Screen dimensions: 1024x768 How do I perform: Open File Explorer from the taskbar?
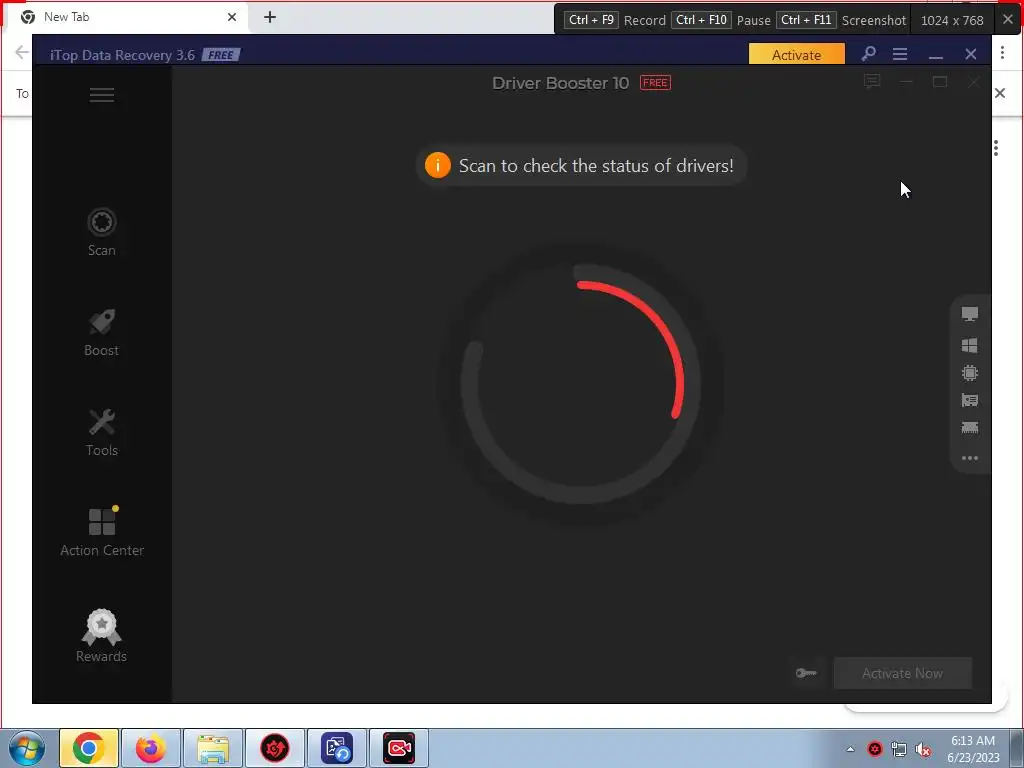point(213,748)
